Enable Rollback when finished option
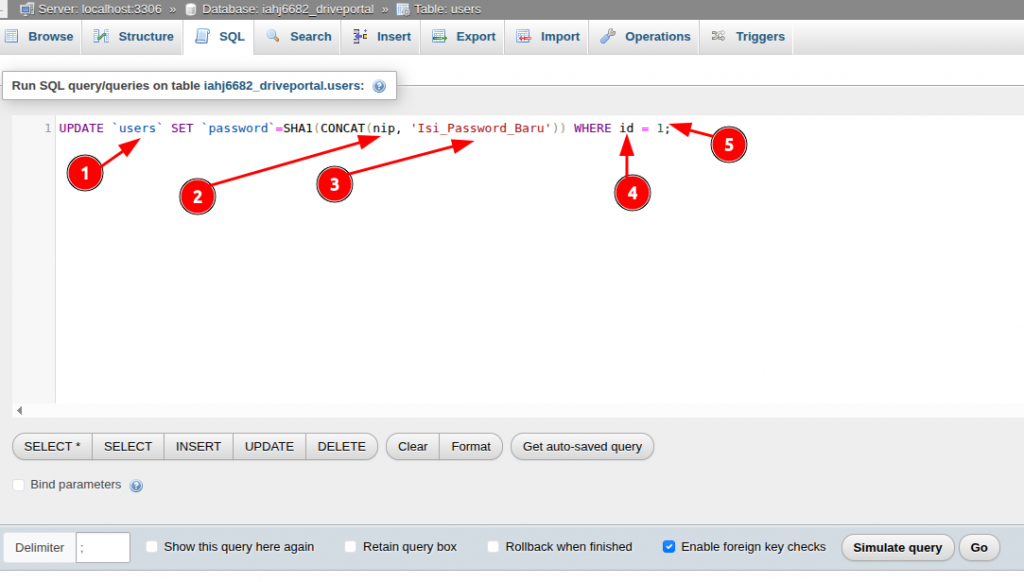This screenshot has height=582, width=1024. pyautogui.click(x=494, y=547)
